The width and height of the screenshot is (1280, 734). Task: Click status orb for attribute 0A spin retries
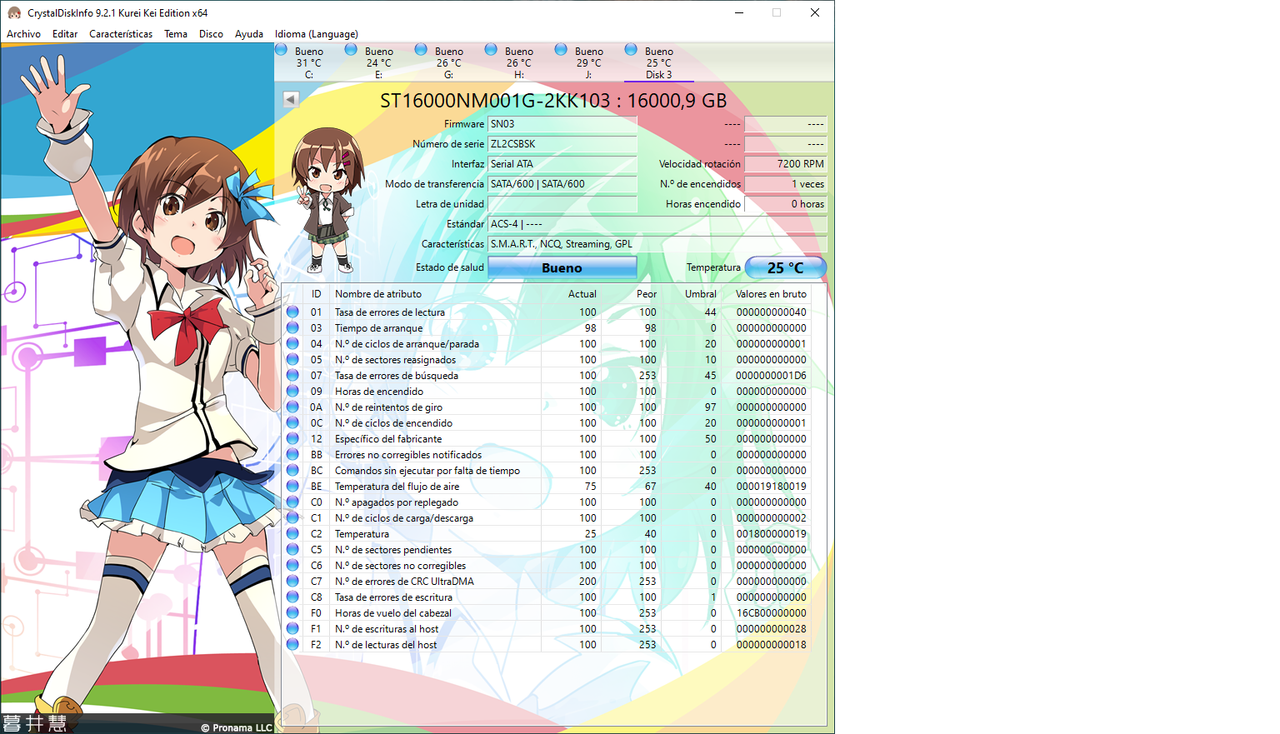click(293, 407)
